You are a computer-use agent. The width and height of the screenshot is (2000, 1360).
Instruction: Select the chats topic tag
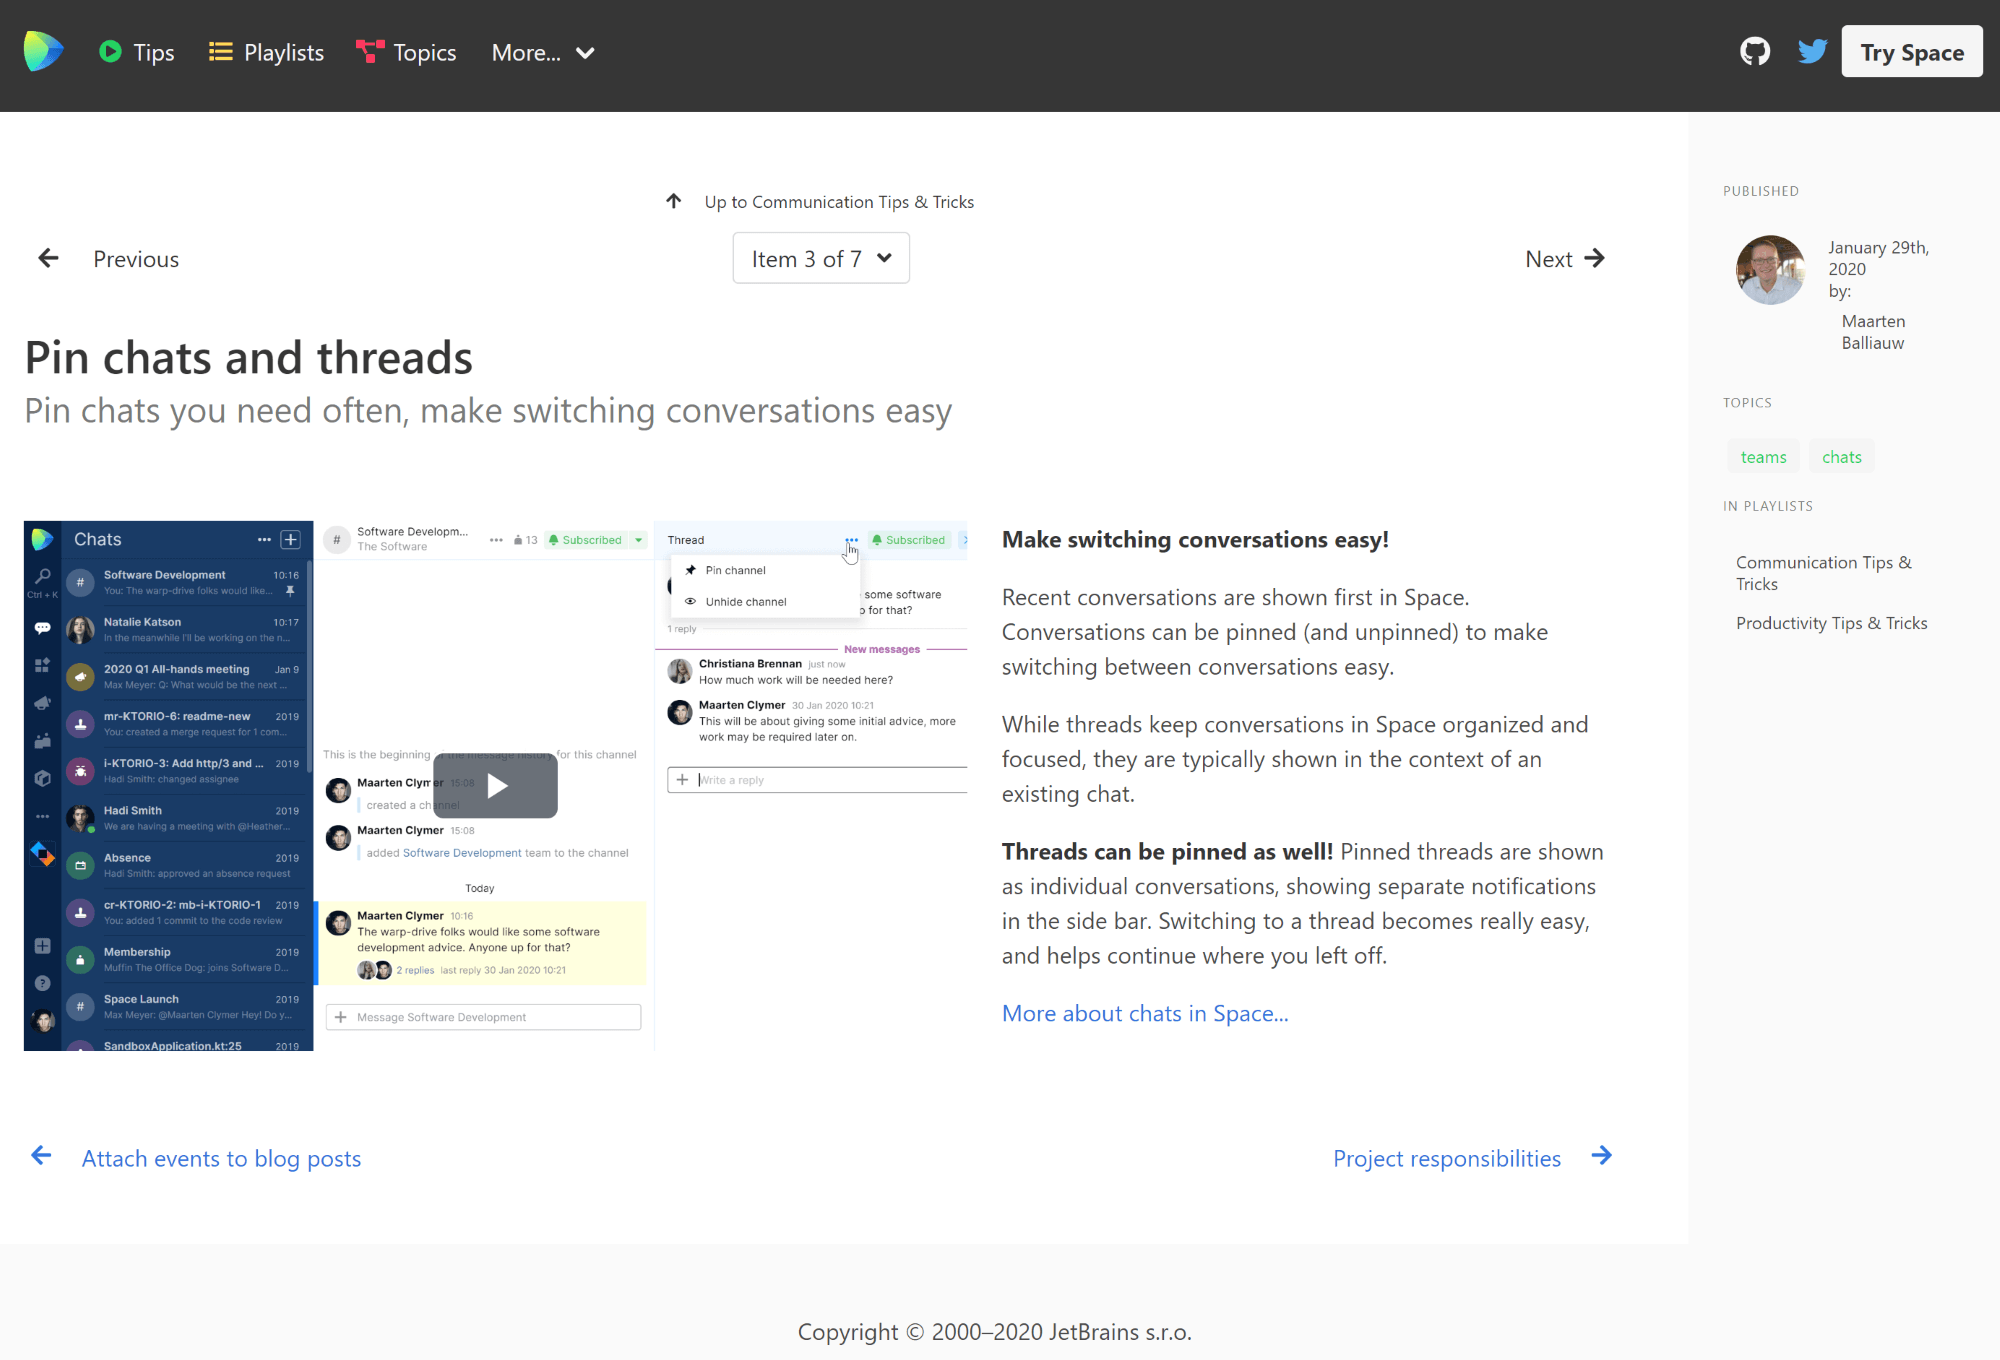click(1841, 455)
